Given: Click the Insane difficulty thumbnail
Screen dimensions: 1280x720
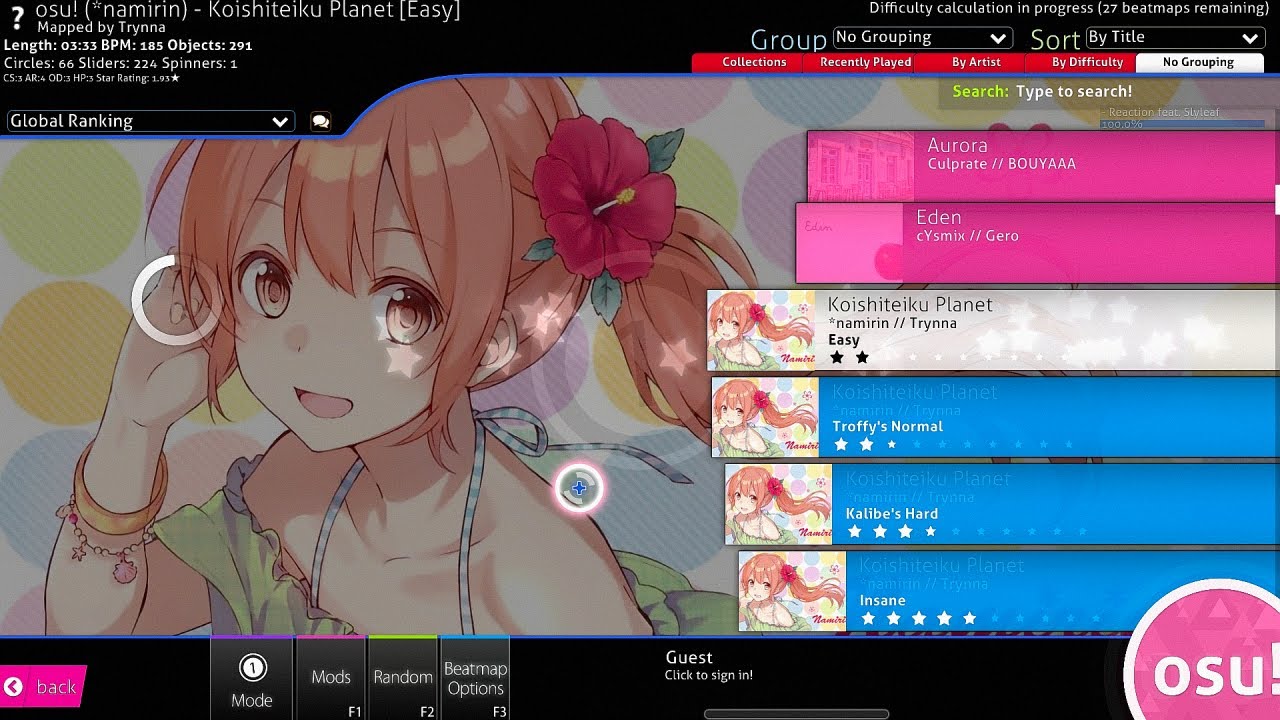Looking at the screenshot, I should point(792,591).
